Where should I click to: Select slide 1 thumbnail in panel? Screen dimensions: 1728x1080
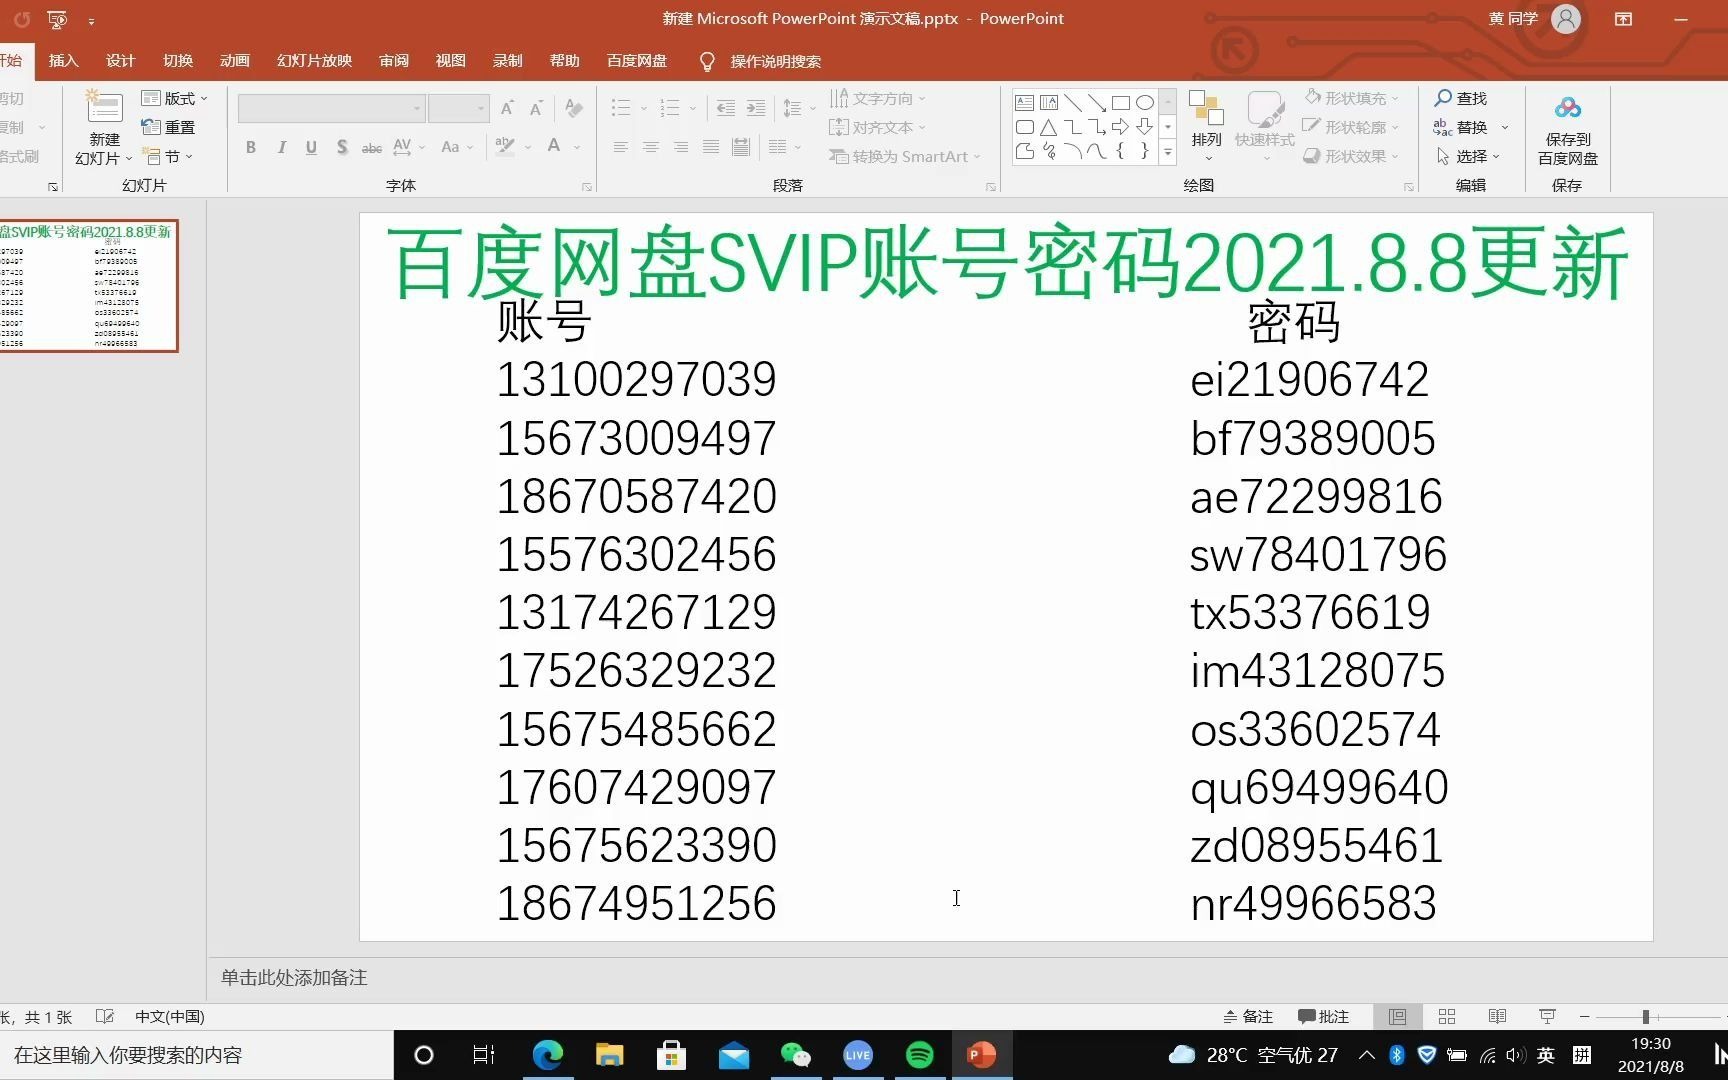click(x=88, y=286)
